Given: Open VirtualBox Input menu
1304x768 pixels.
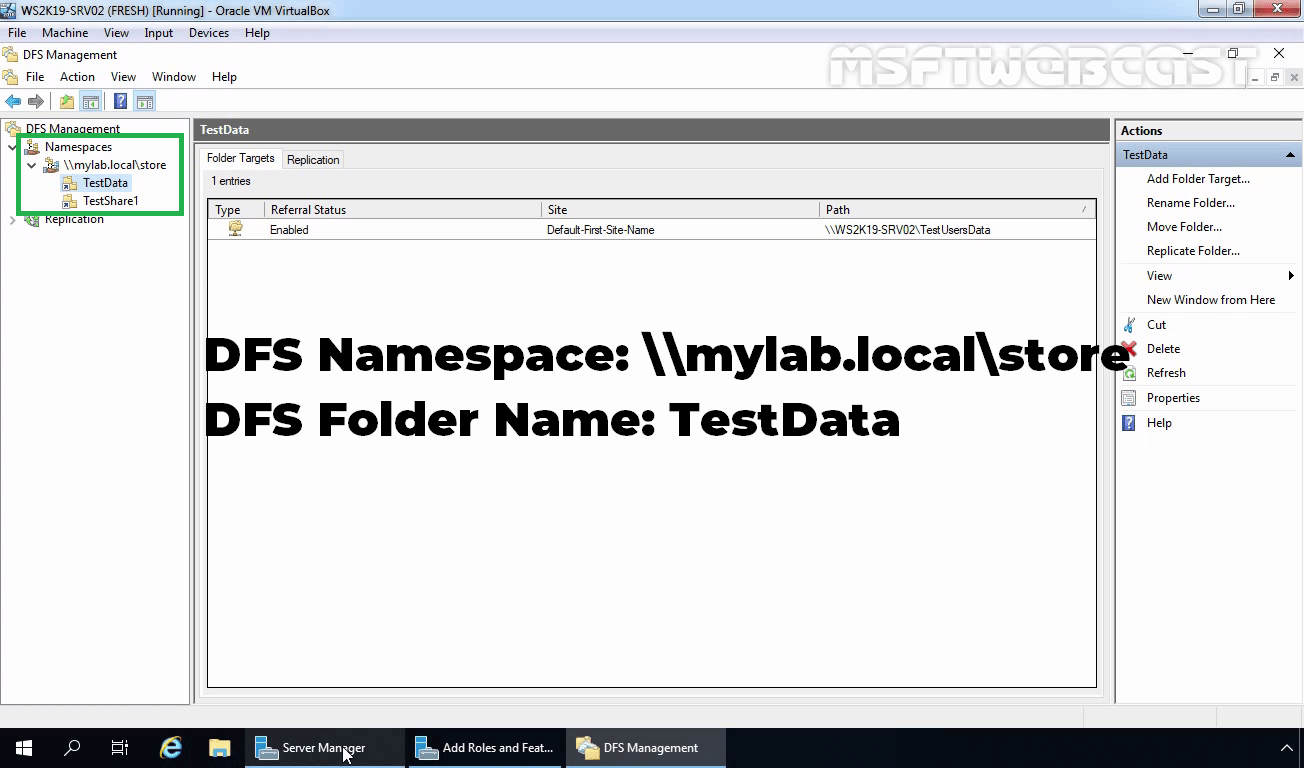Looking at the screenshot, I should point(158,33).
